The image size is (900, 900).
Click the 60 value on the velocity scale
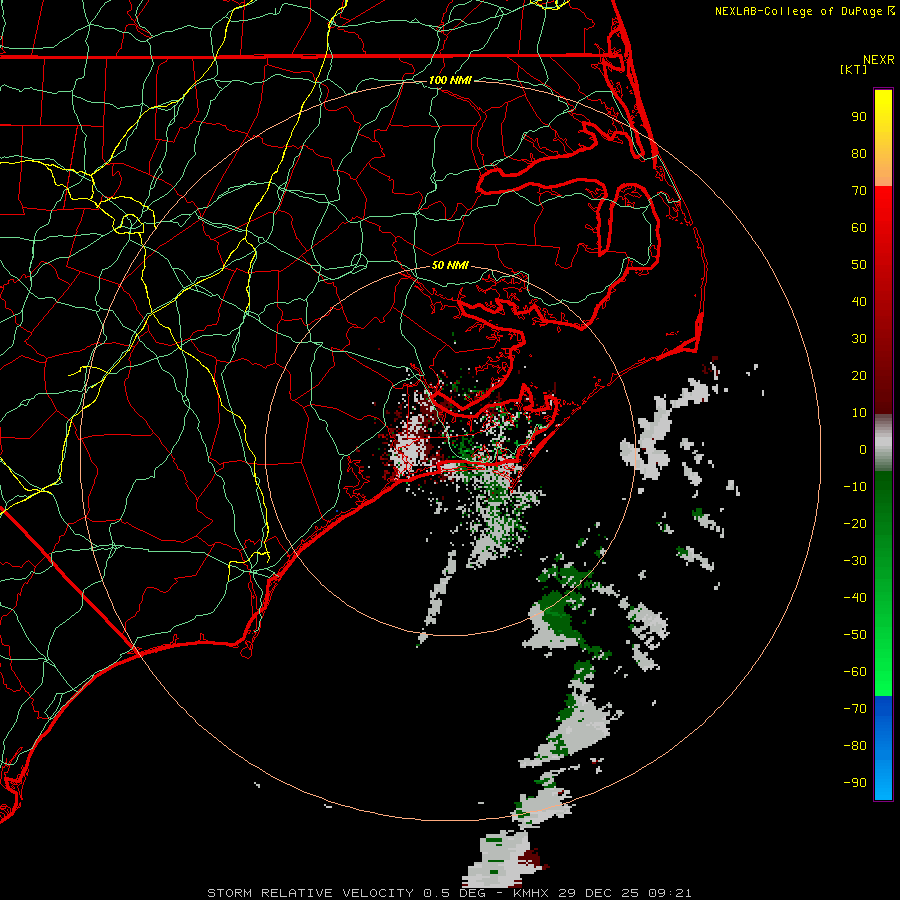pyautogui.click(x=859, y=227)
